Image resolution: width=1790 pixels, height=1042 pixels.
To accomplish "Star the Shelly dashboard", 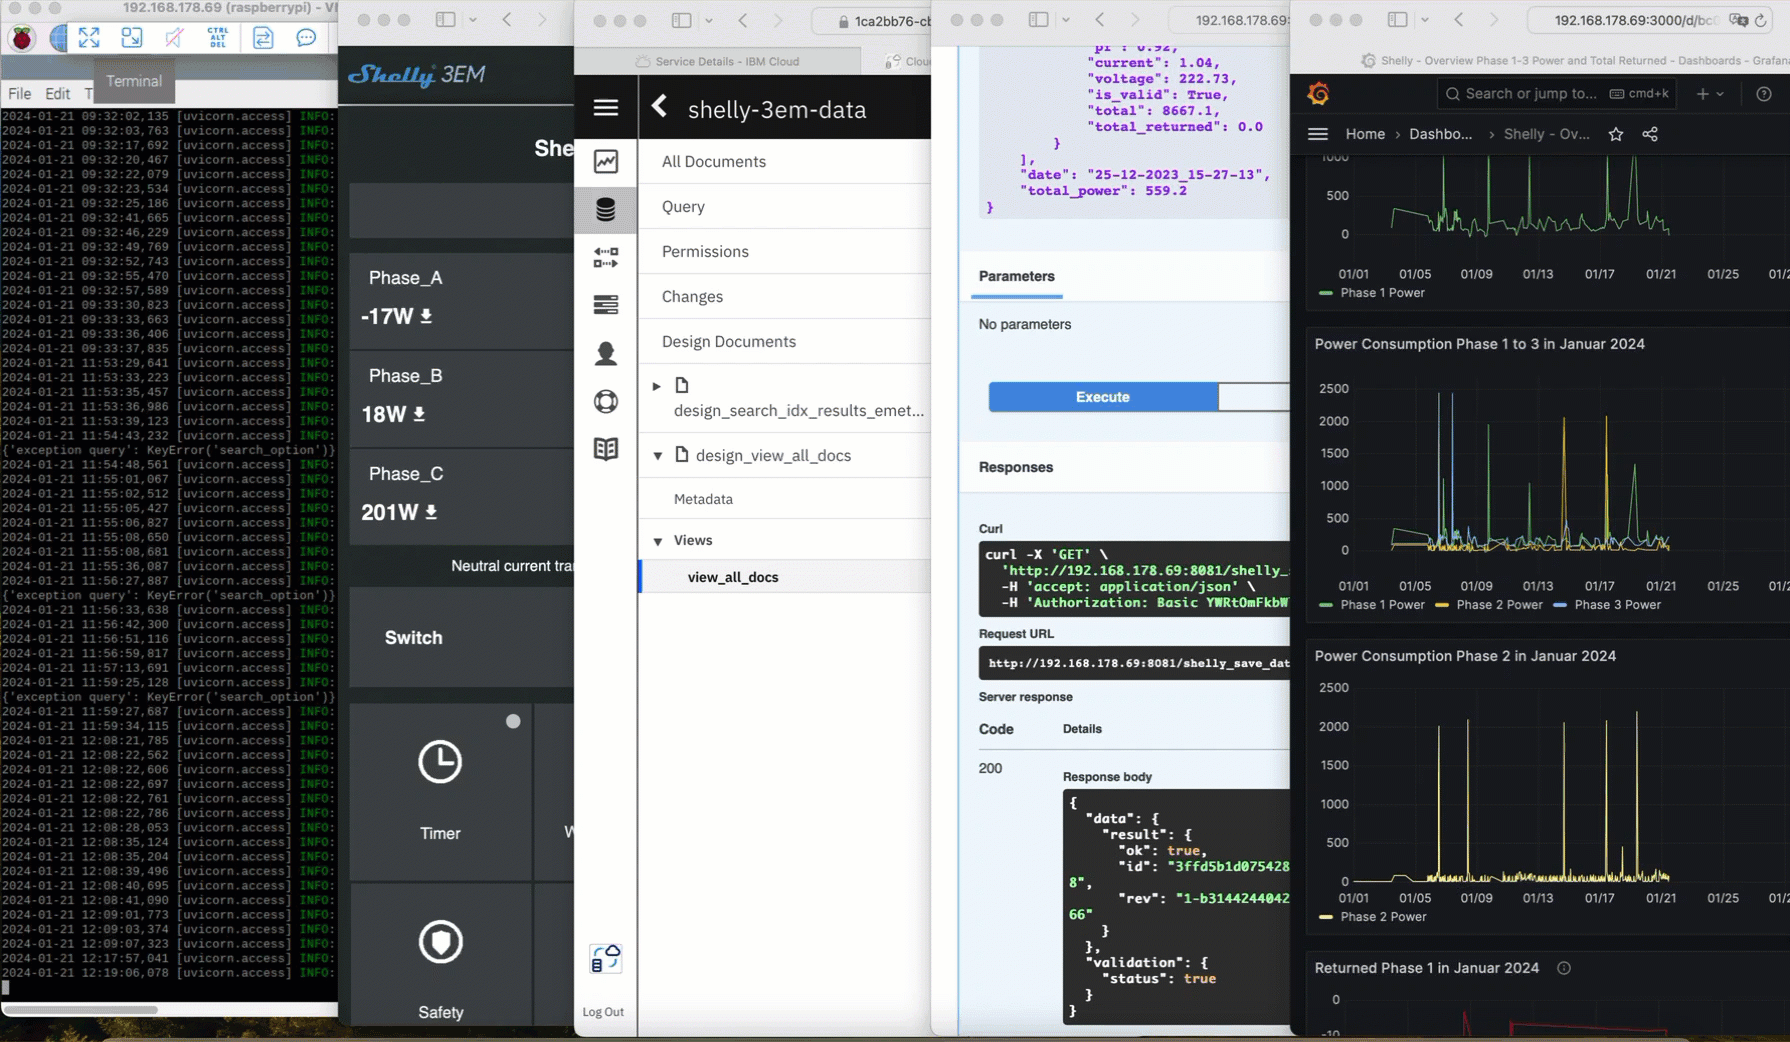I will (x=1616, y=134).
